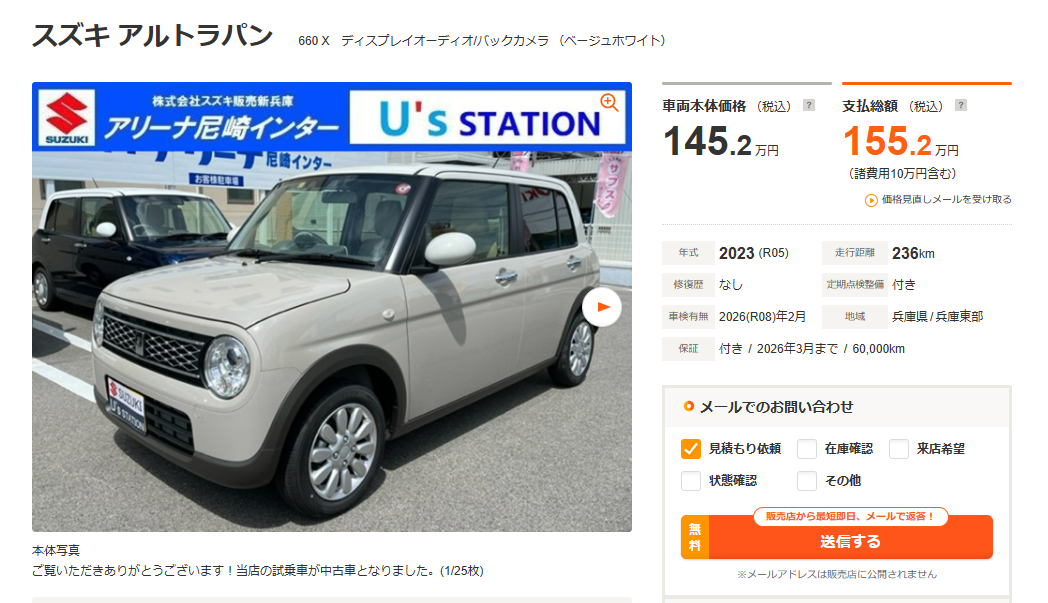Click the orange circle arrow icon for 価格見直しメール
The image size is (1048, 603).
coord(871,200)
